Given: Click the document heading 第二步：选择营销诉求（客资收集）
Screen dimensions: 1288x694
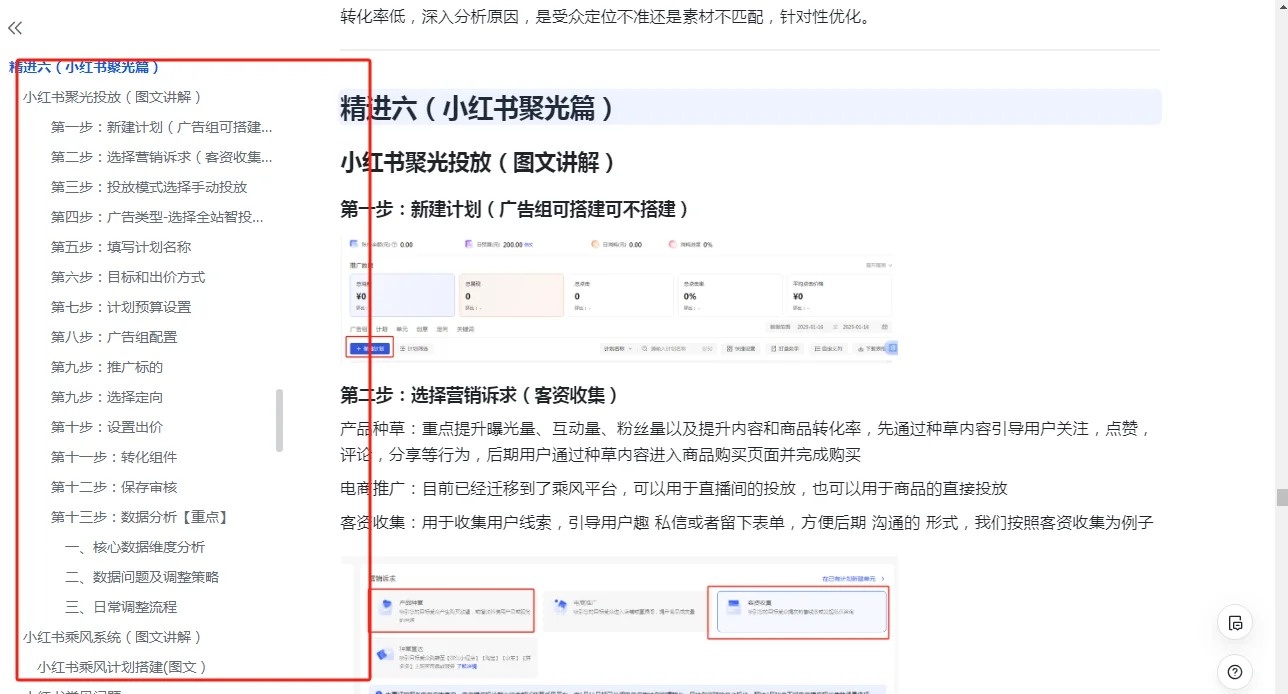Looking at the screenshot, I should 480,395.
